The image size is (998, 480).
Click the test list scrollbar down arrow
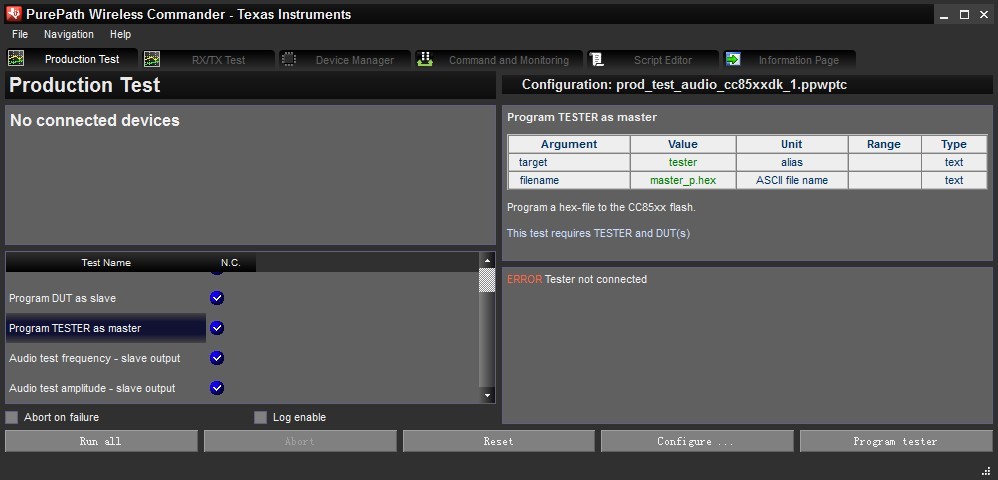pos(488,395)
